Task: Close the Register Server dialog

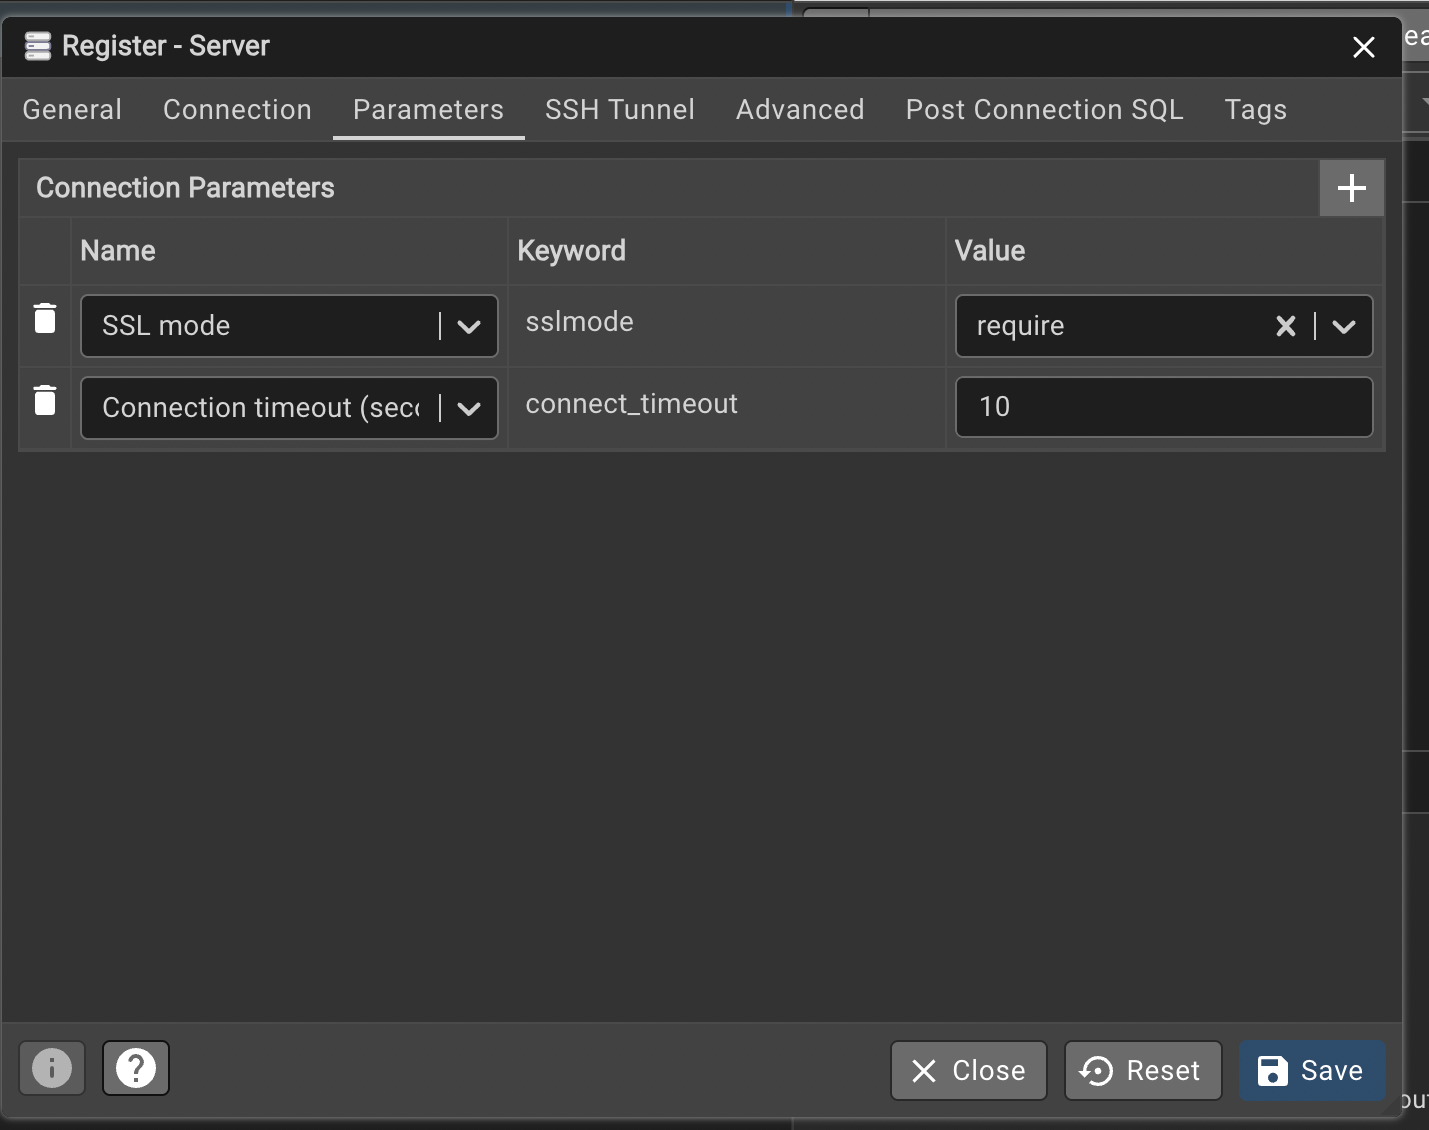Action: 1363,47
